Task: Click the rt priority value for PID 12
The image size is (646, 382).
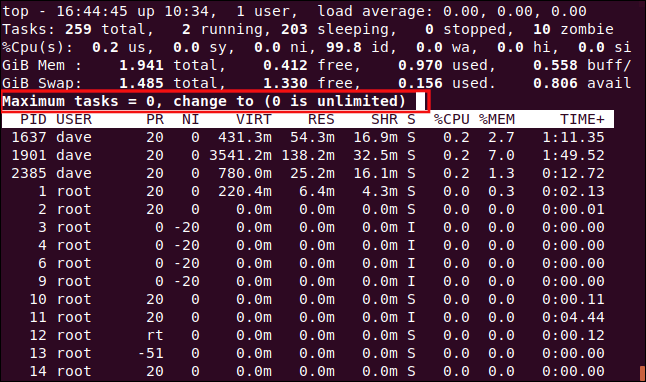Action: 155,335
